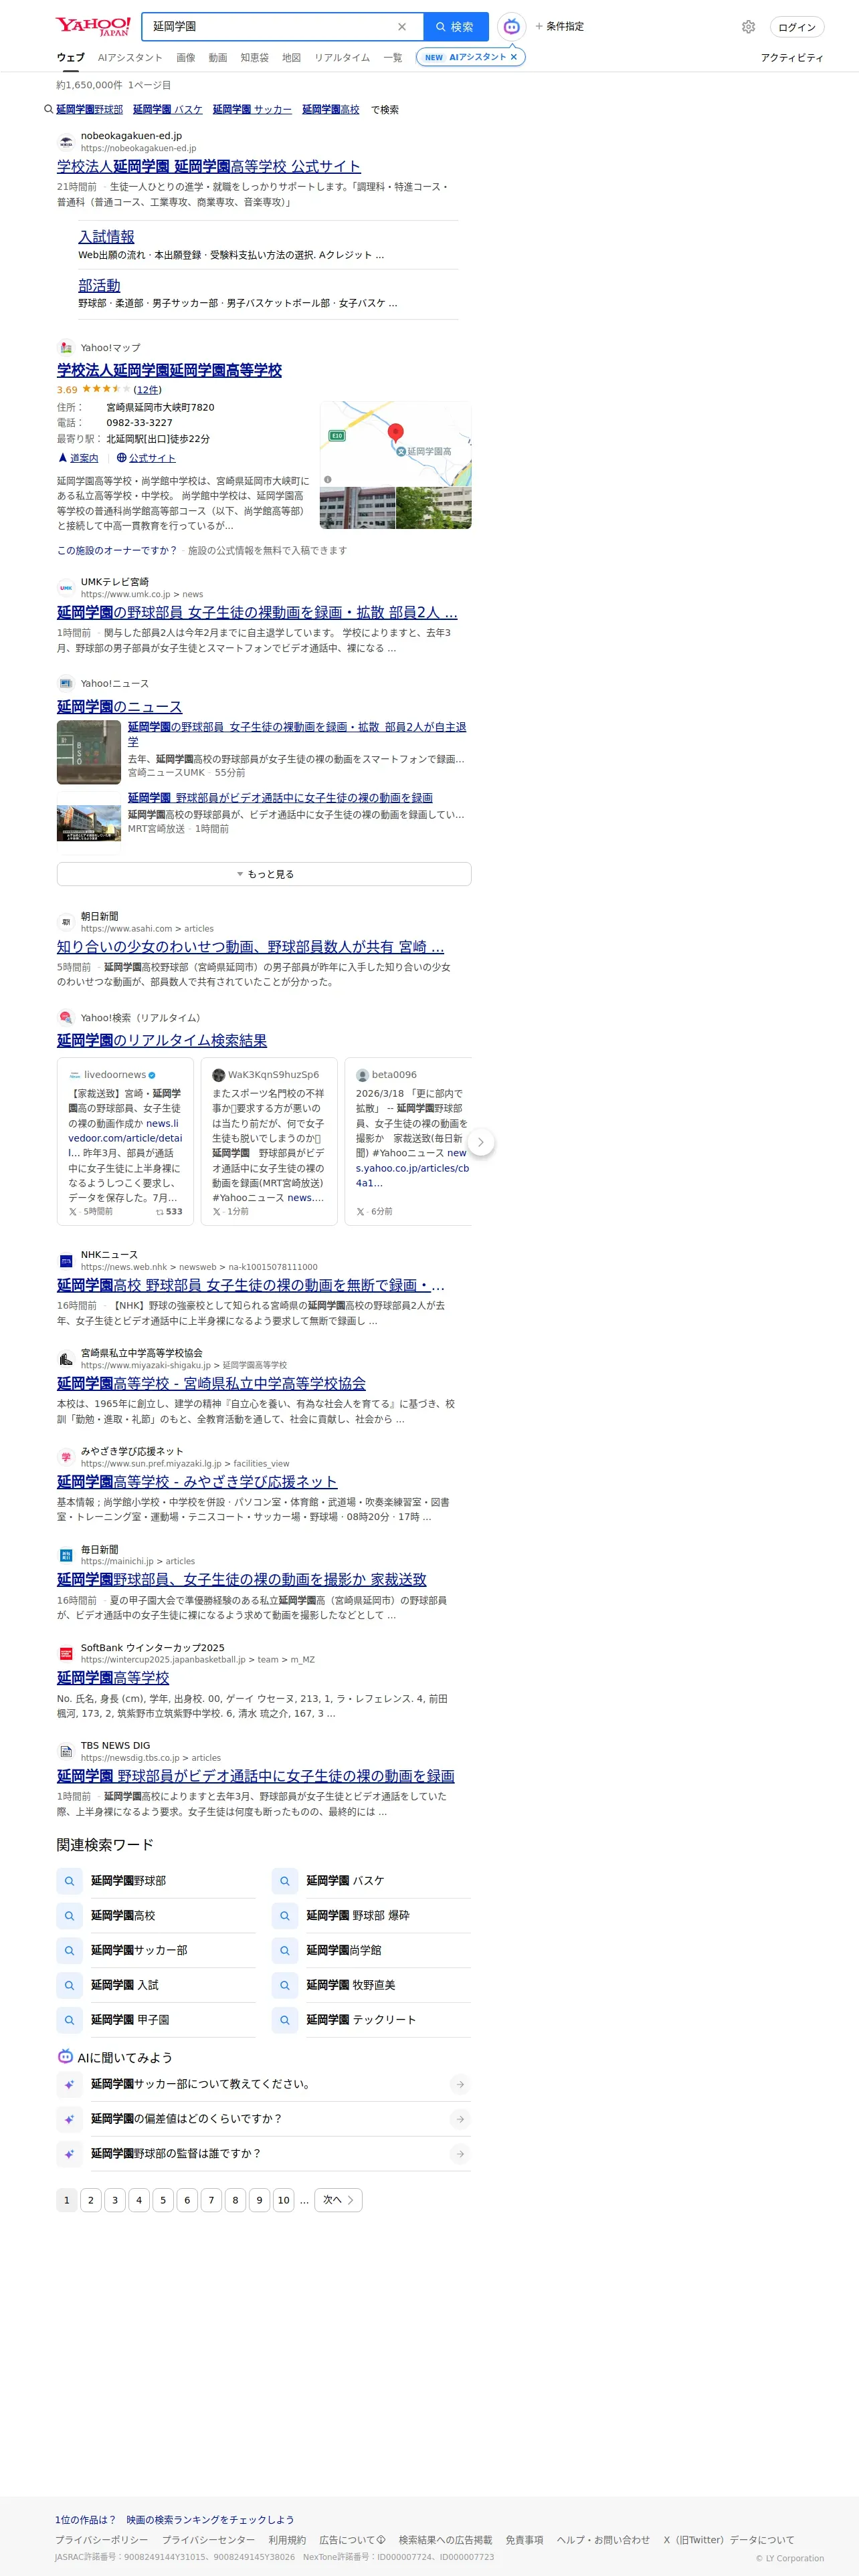Focus the search input field 延岡学園
Screen dimensions: 859x2576
(270, 27)
